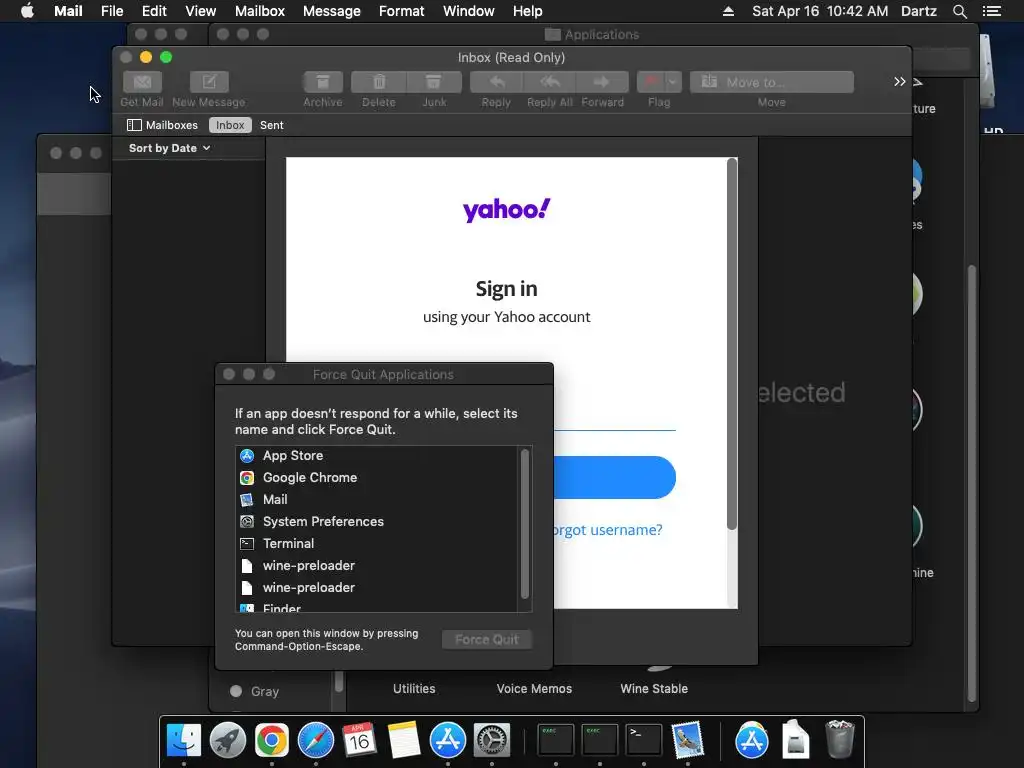Open Voice Memos in Applications window
This screenshot has width=1024, height=768.
[x=534, y=688]
